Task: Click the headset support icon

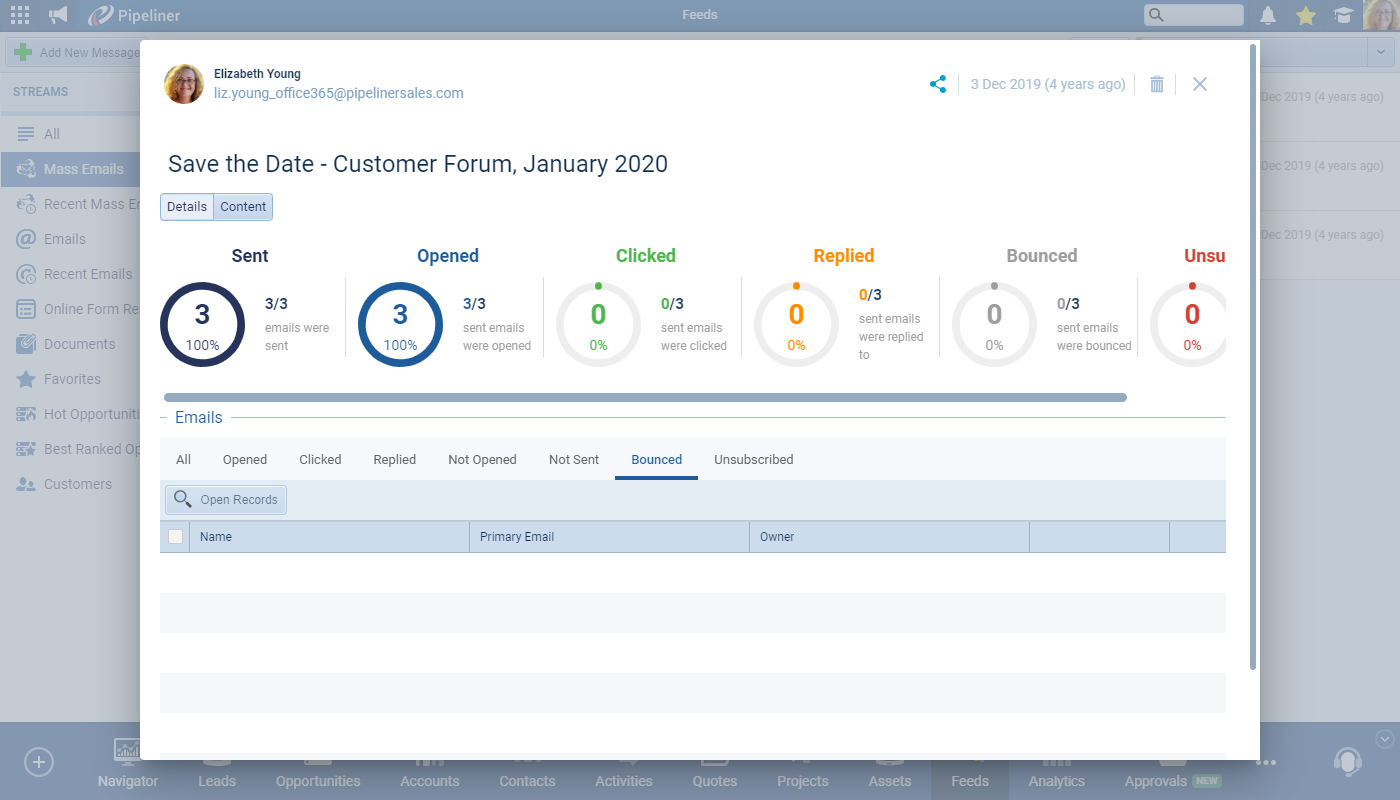Action: 1347,762
